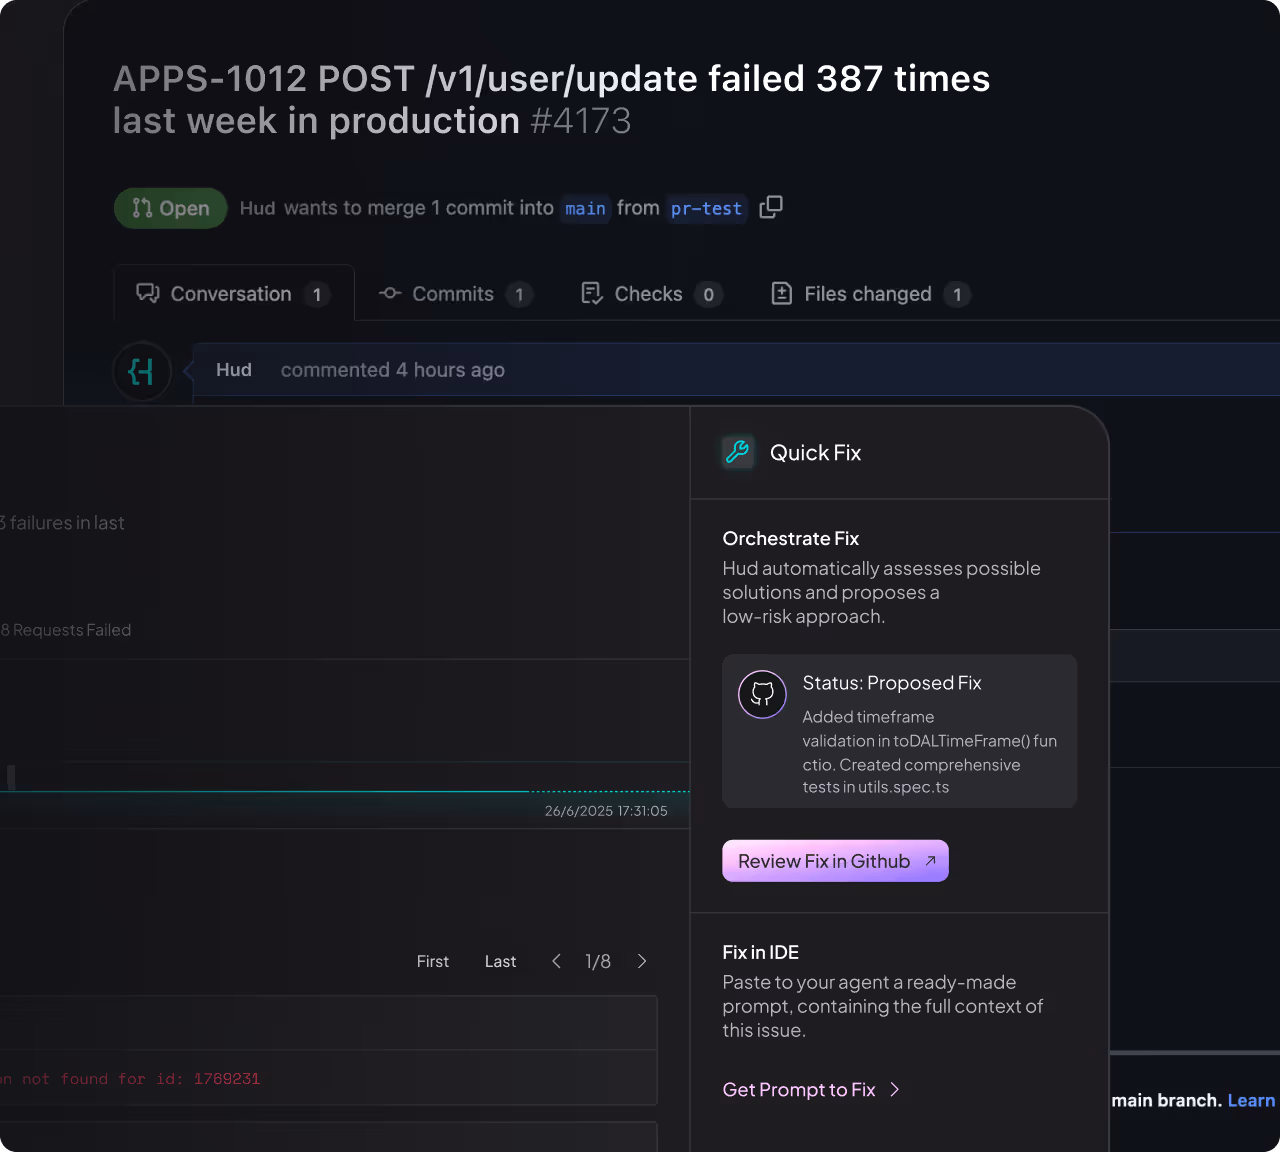Click the Quick Fix wrench icon
The image size is (1280, 1152).
[x=738, y=452]
